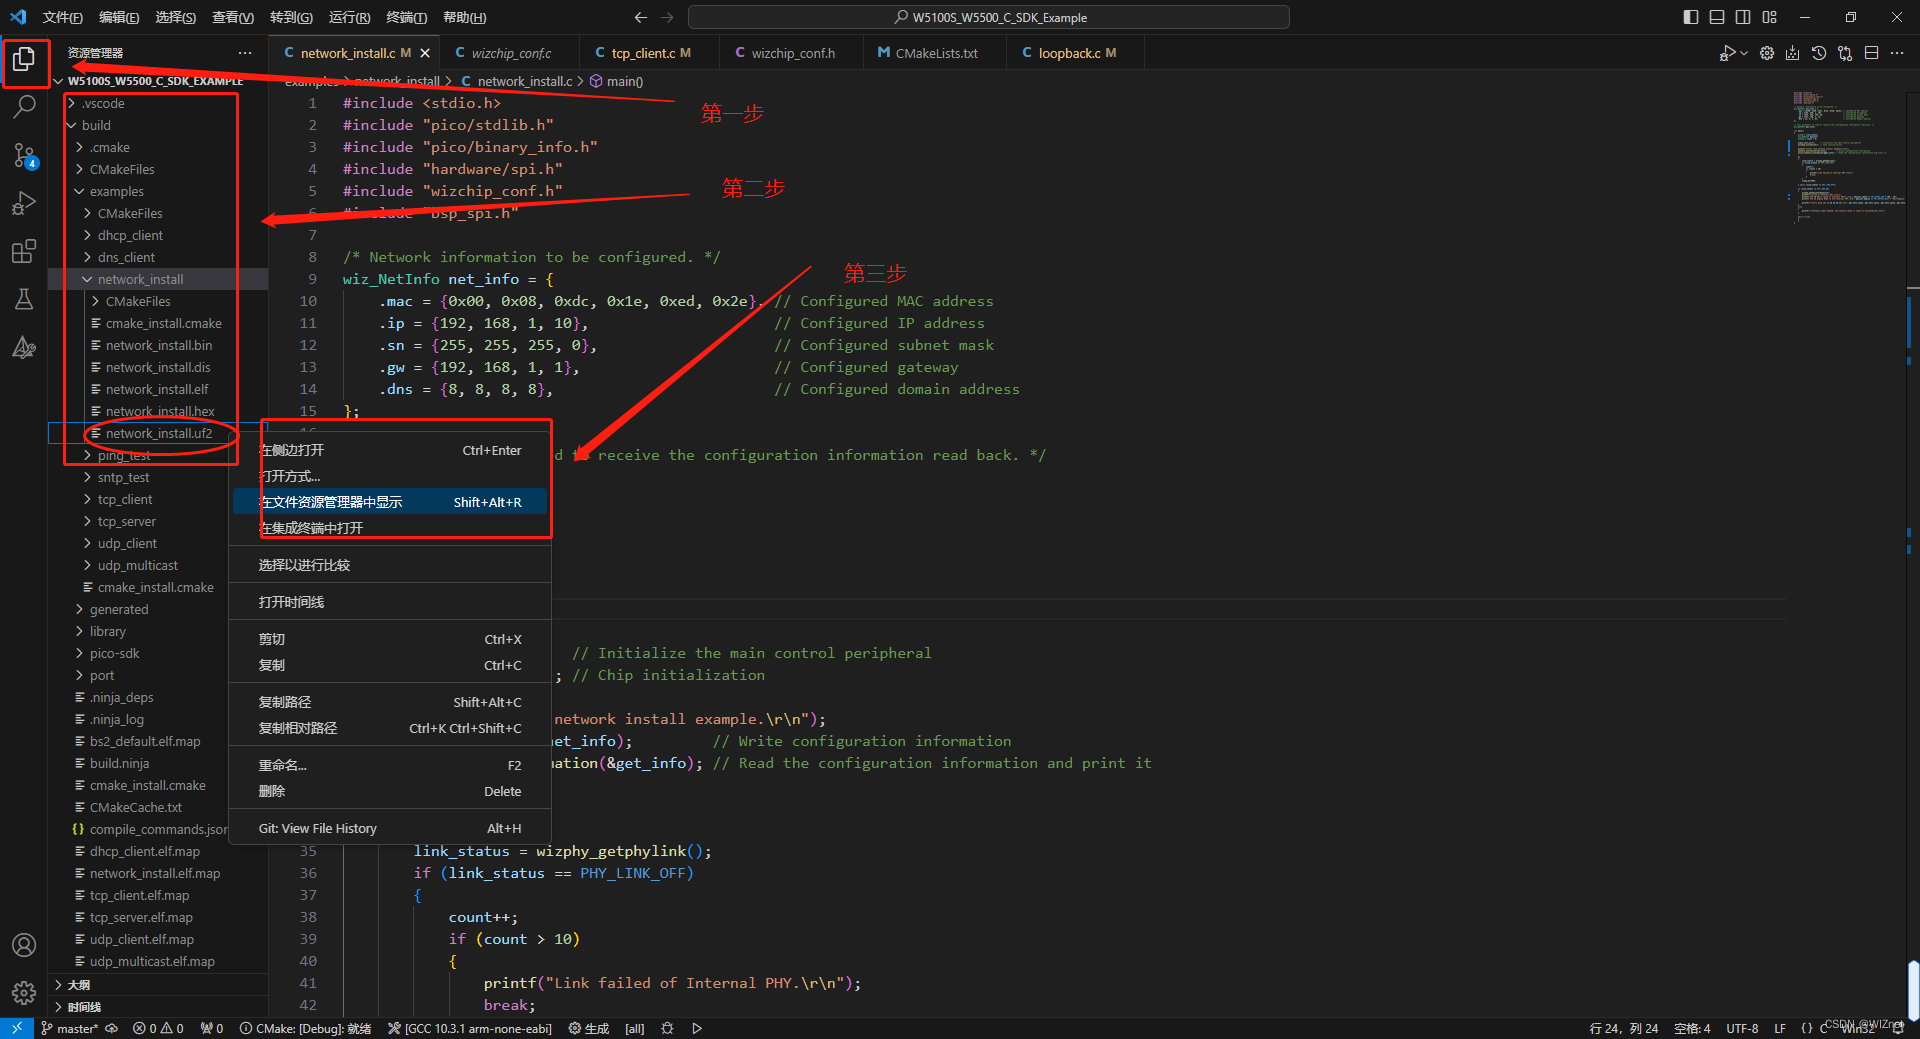Expand the 时间线 timeline section

click(158, 1007)
